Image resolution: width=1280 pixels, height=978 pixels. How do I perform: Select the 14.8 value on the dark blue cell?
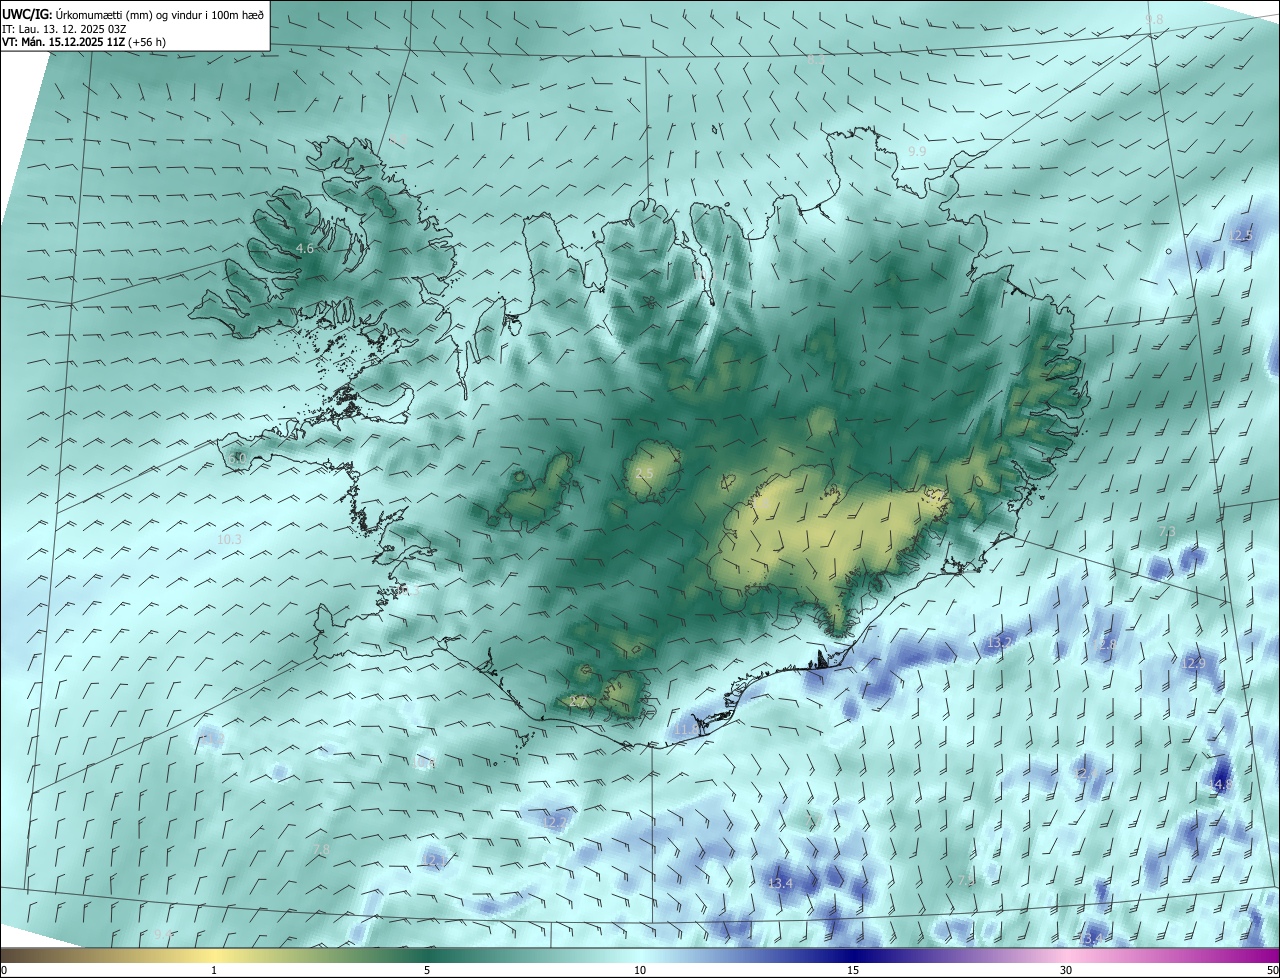1220,785
